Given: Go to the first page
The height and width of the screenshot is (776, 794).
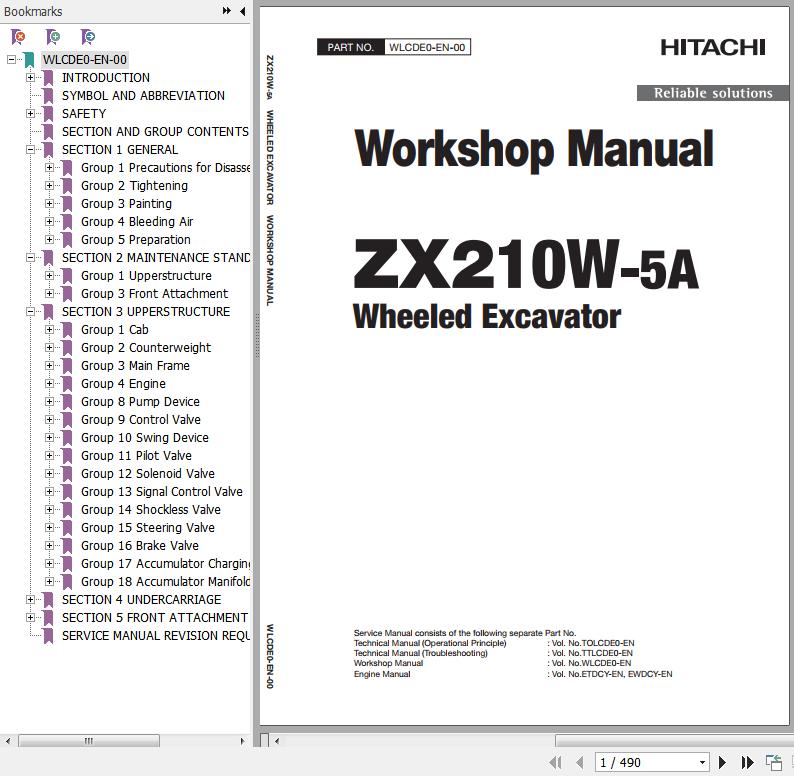Looking at the screenshot, I should pos(555,762).
